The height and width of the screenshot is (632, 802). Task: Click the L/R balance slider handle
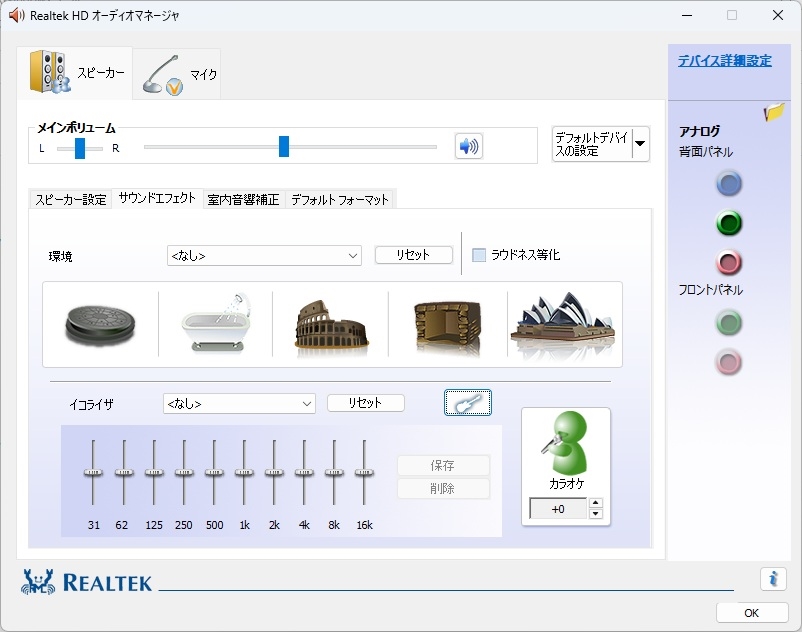click(x=80, y=148)
